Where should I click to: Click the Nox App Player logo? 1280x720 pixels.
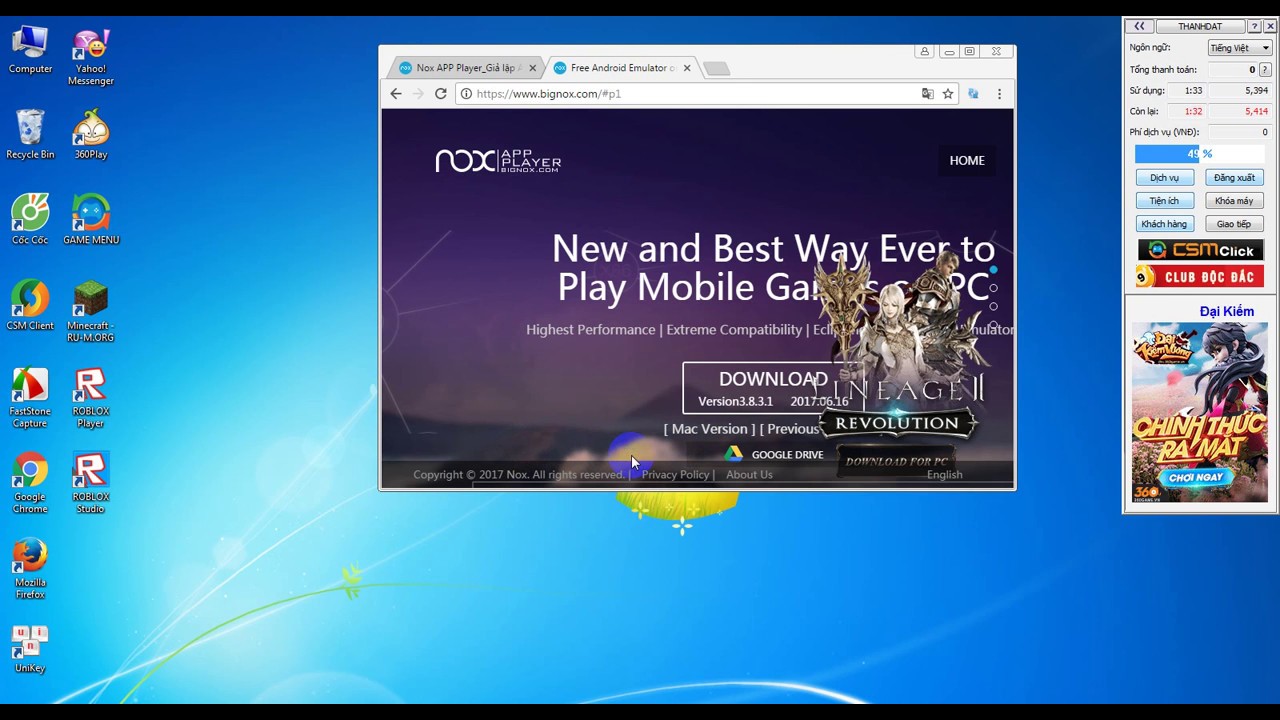click(x=498, y=160)
